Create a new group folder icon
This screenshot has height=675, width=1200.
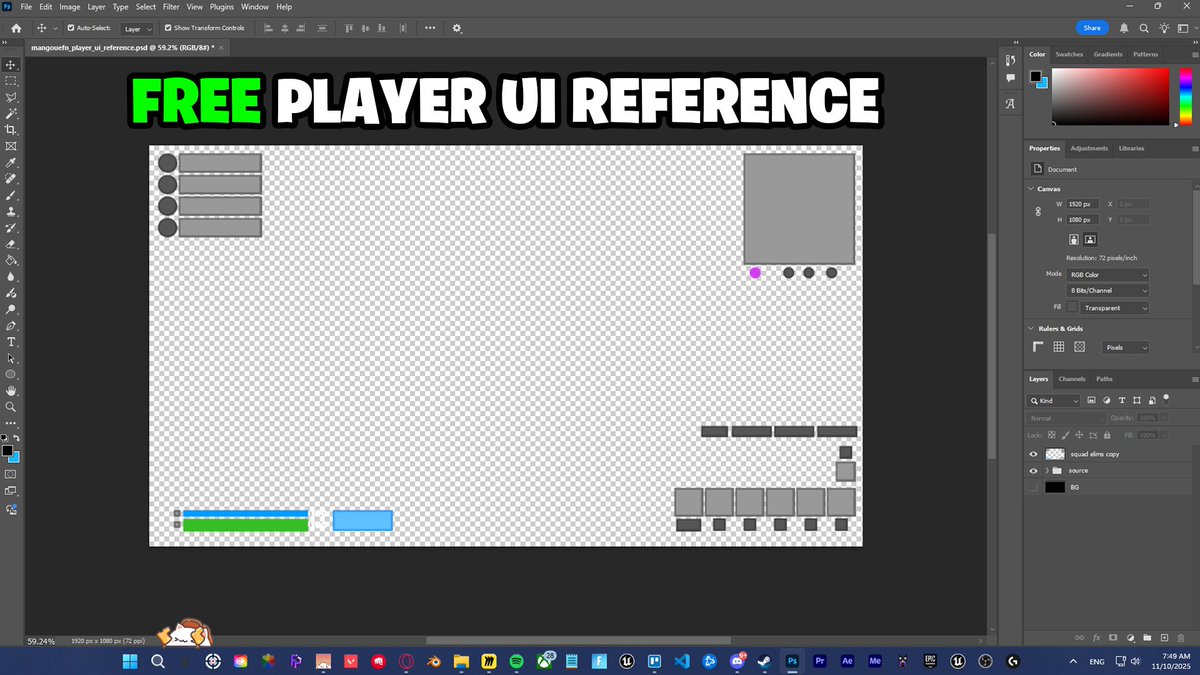(1146, 637)
